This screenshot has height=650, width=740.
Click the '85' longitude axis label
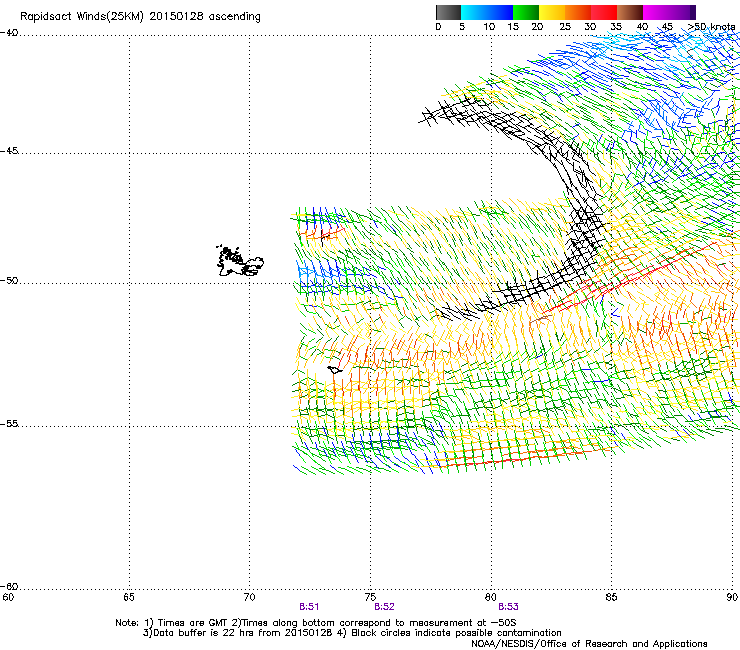click(611, 597)
